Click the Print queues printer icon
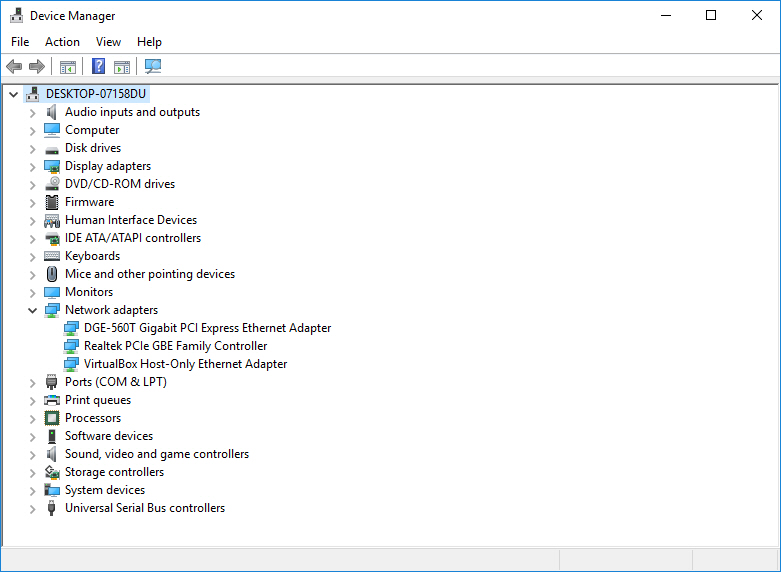The image size is (781, 572). click(52, 400)
